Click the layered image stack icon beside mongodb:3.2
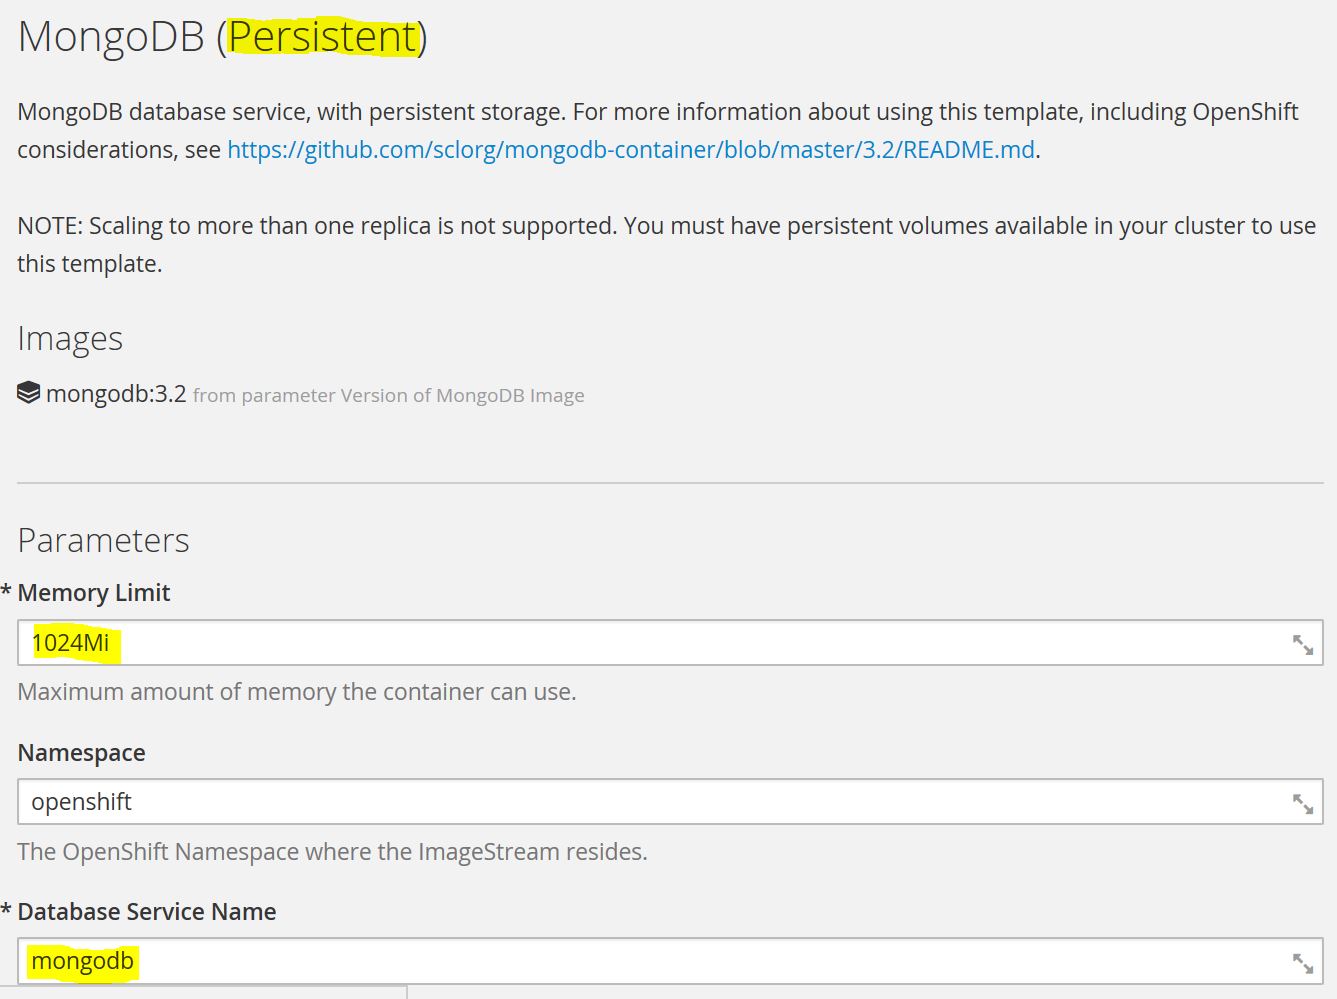 [29, 393]
